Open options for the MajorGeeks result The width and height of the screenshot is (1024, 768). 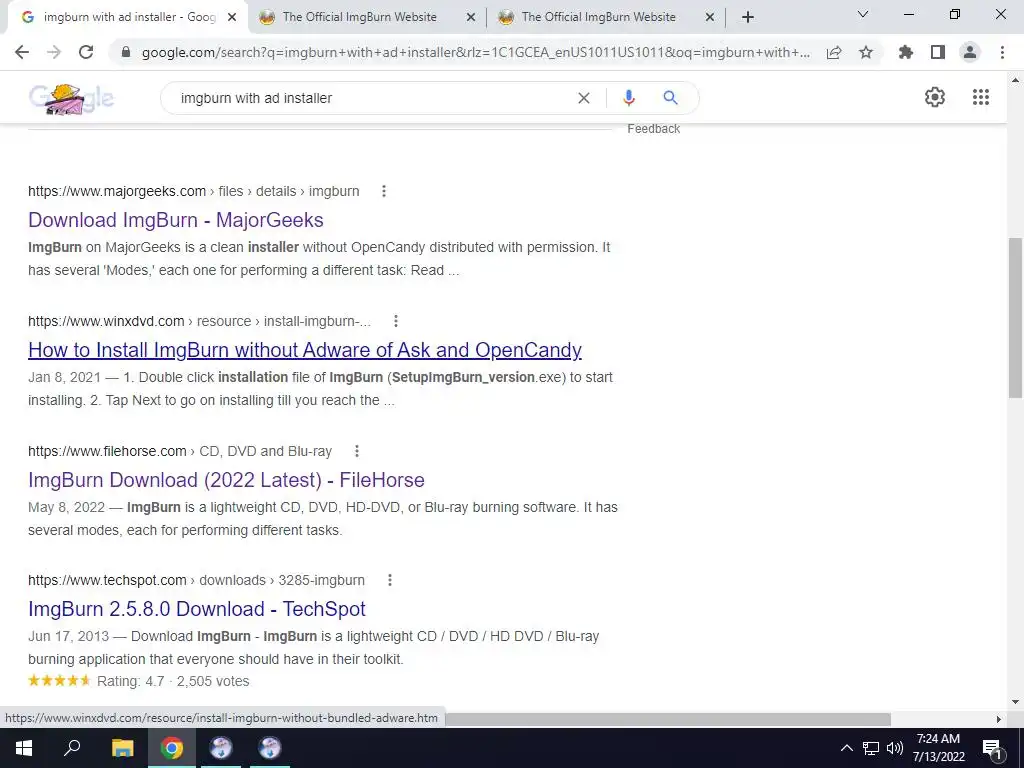(384, 191)
